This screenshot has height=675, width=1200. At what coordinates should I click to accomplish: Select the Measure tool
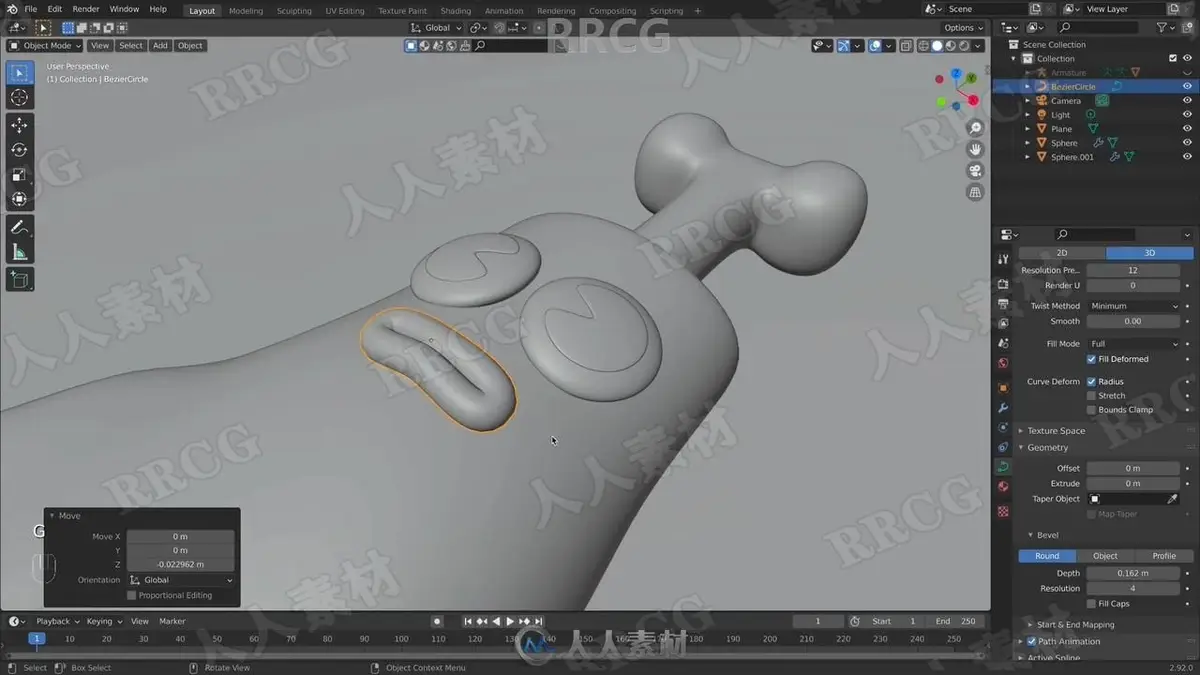(19, 251)
